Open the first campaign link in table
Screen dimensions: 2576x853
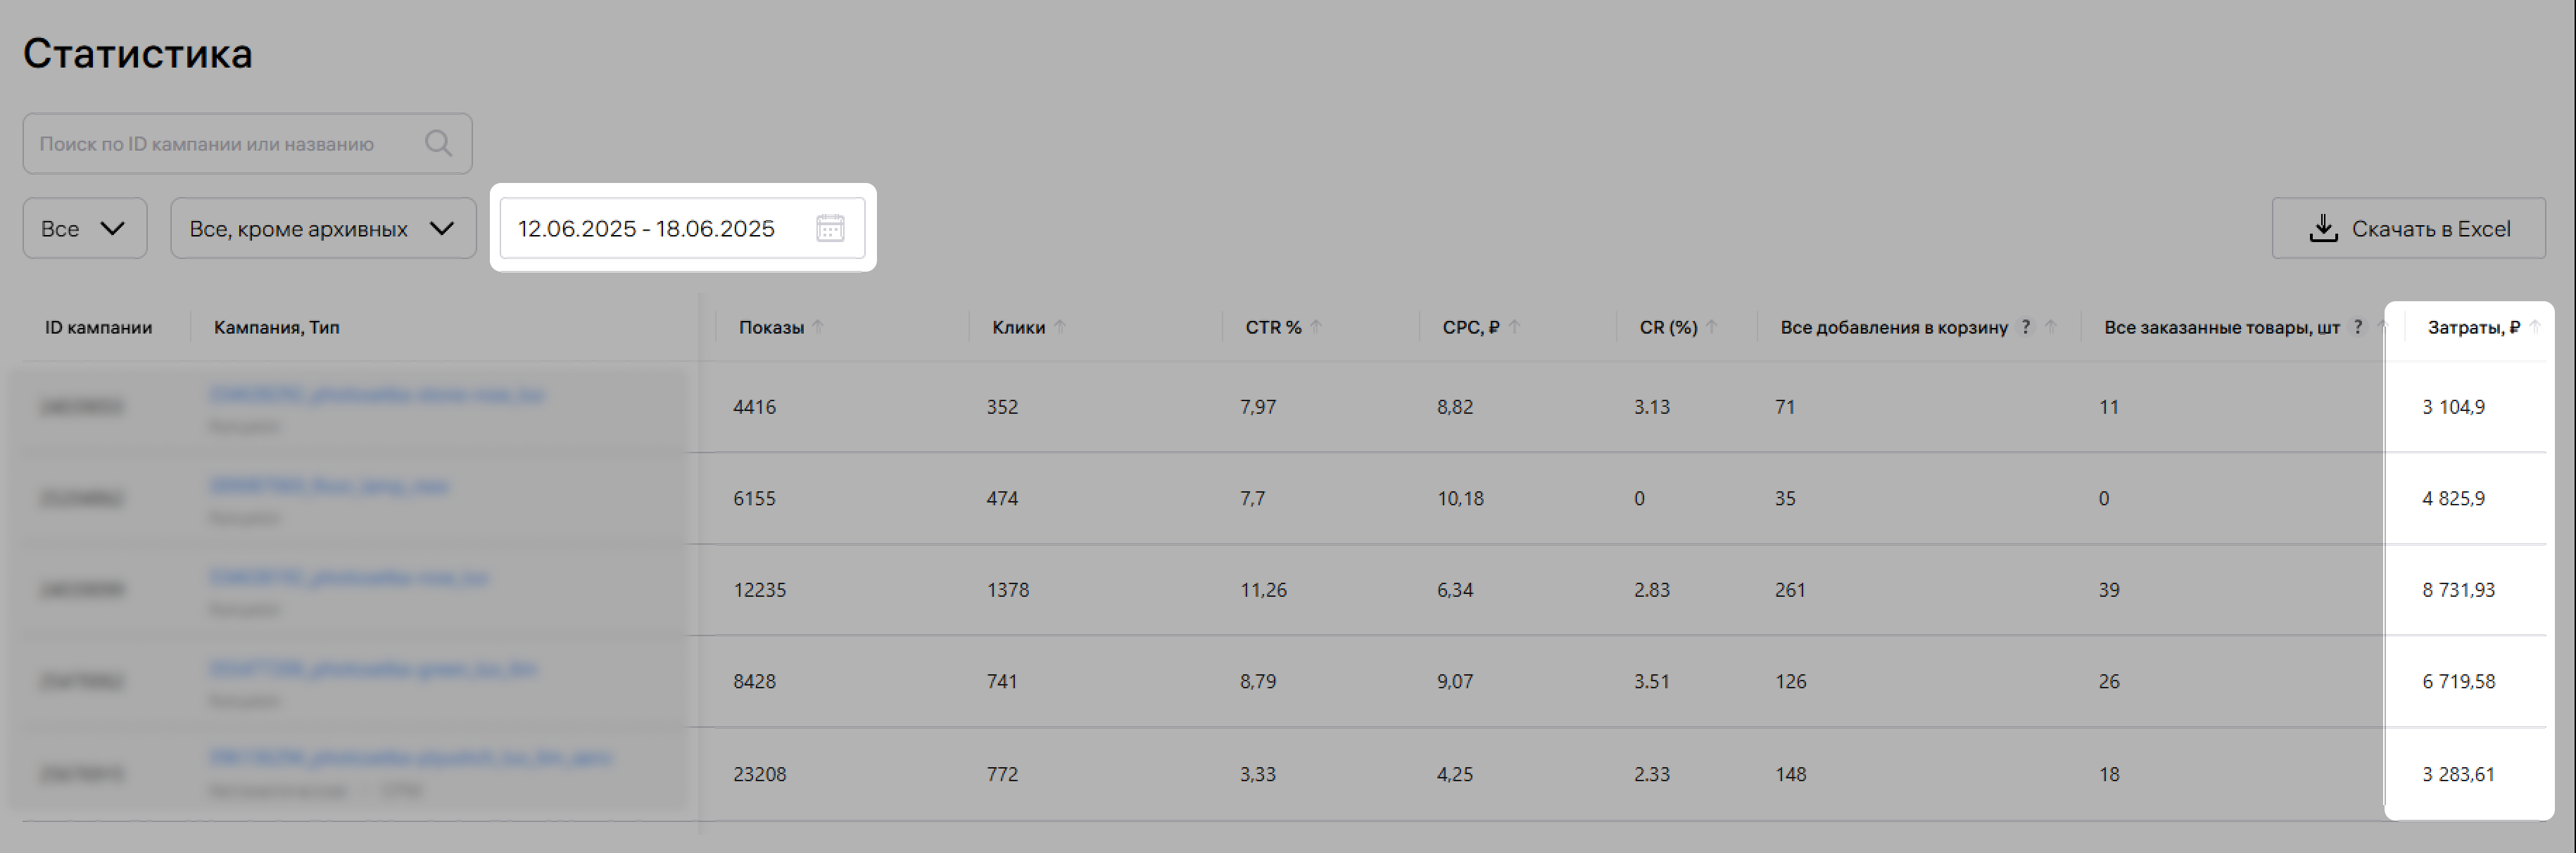(377, 395)
